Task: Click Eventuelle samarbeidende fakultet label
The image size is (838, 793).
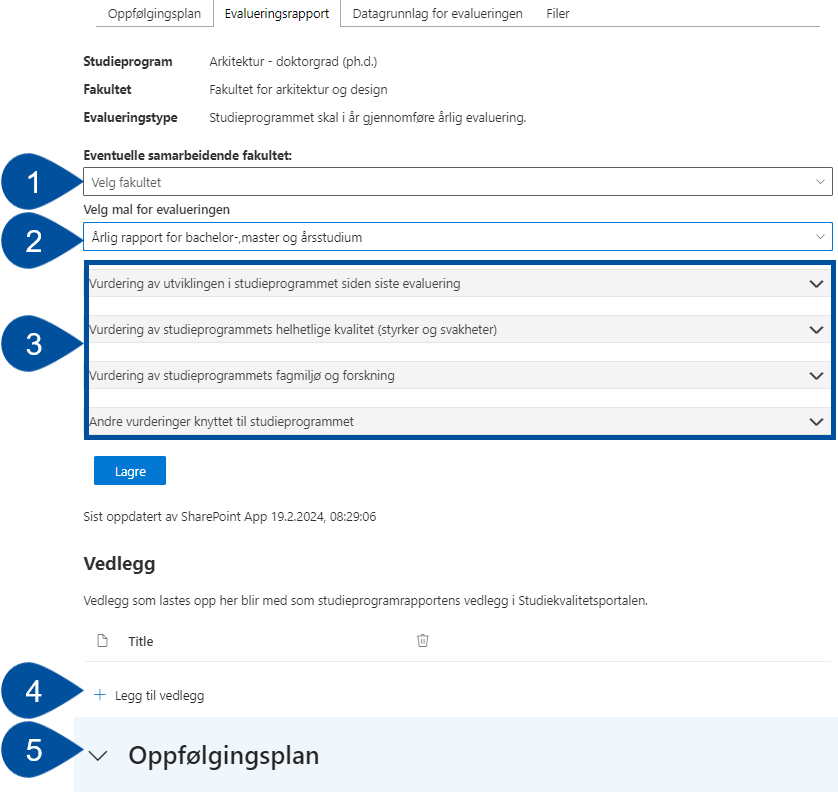Action: pyautogui.click(x=188, y=156)
